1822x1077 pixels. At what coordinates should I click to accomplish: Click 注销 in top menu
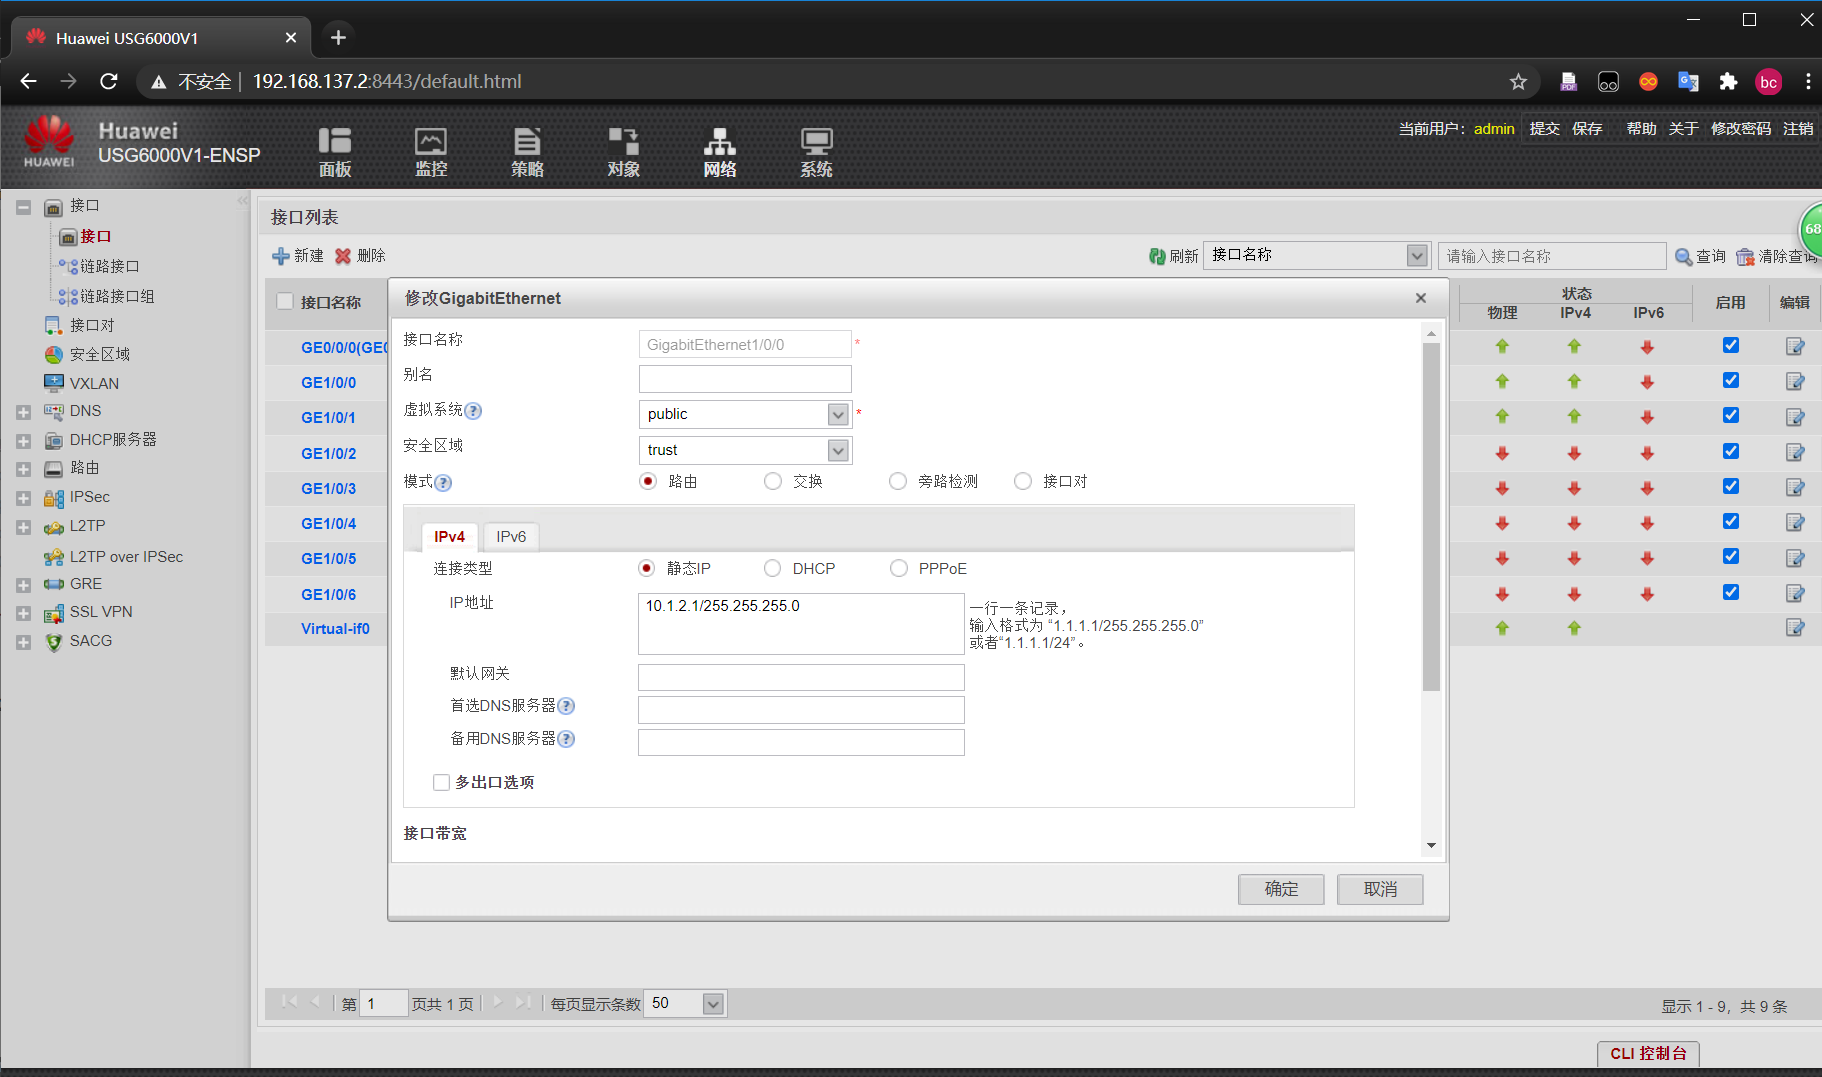[1798, 128]
